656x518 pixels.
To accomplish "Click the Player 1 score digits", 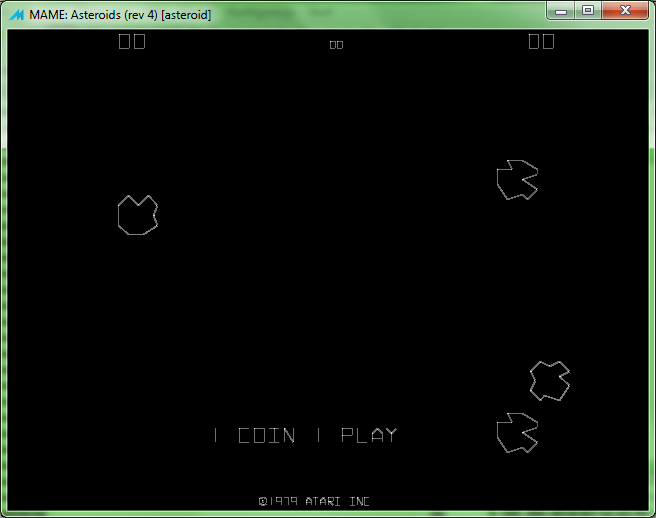I will pyautogui.click(x=132, y=41).
